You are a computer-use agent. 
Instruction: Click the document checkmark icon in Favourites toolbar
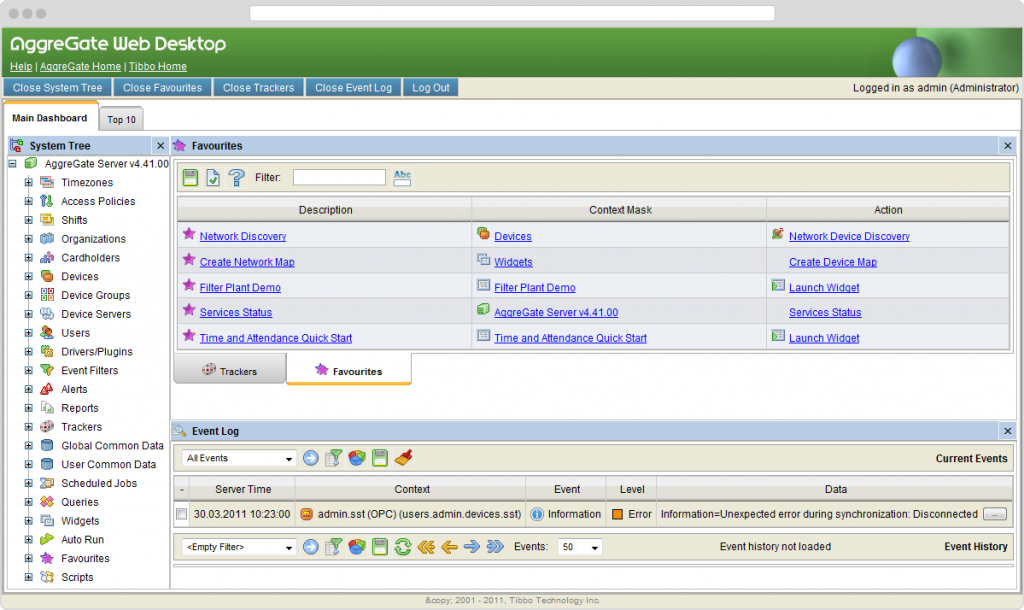click(213, 178)
